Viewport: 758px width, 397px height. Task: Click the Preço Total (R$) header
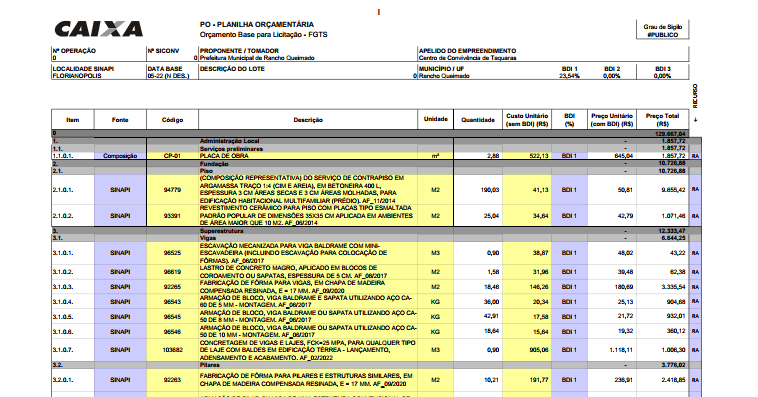point(663,120)
